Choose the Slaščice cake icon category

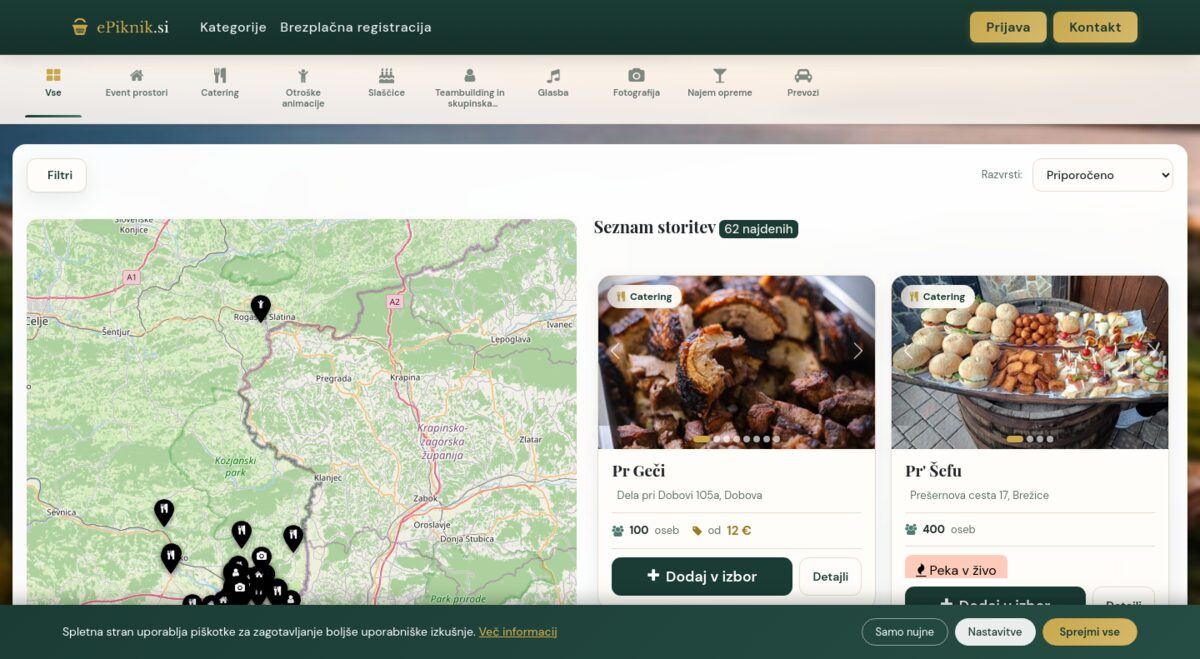pos(386,75)
